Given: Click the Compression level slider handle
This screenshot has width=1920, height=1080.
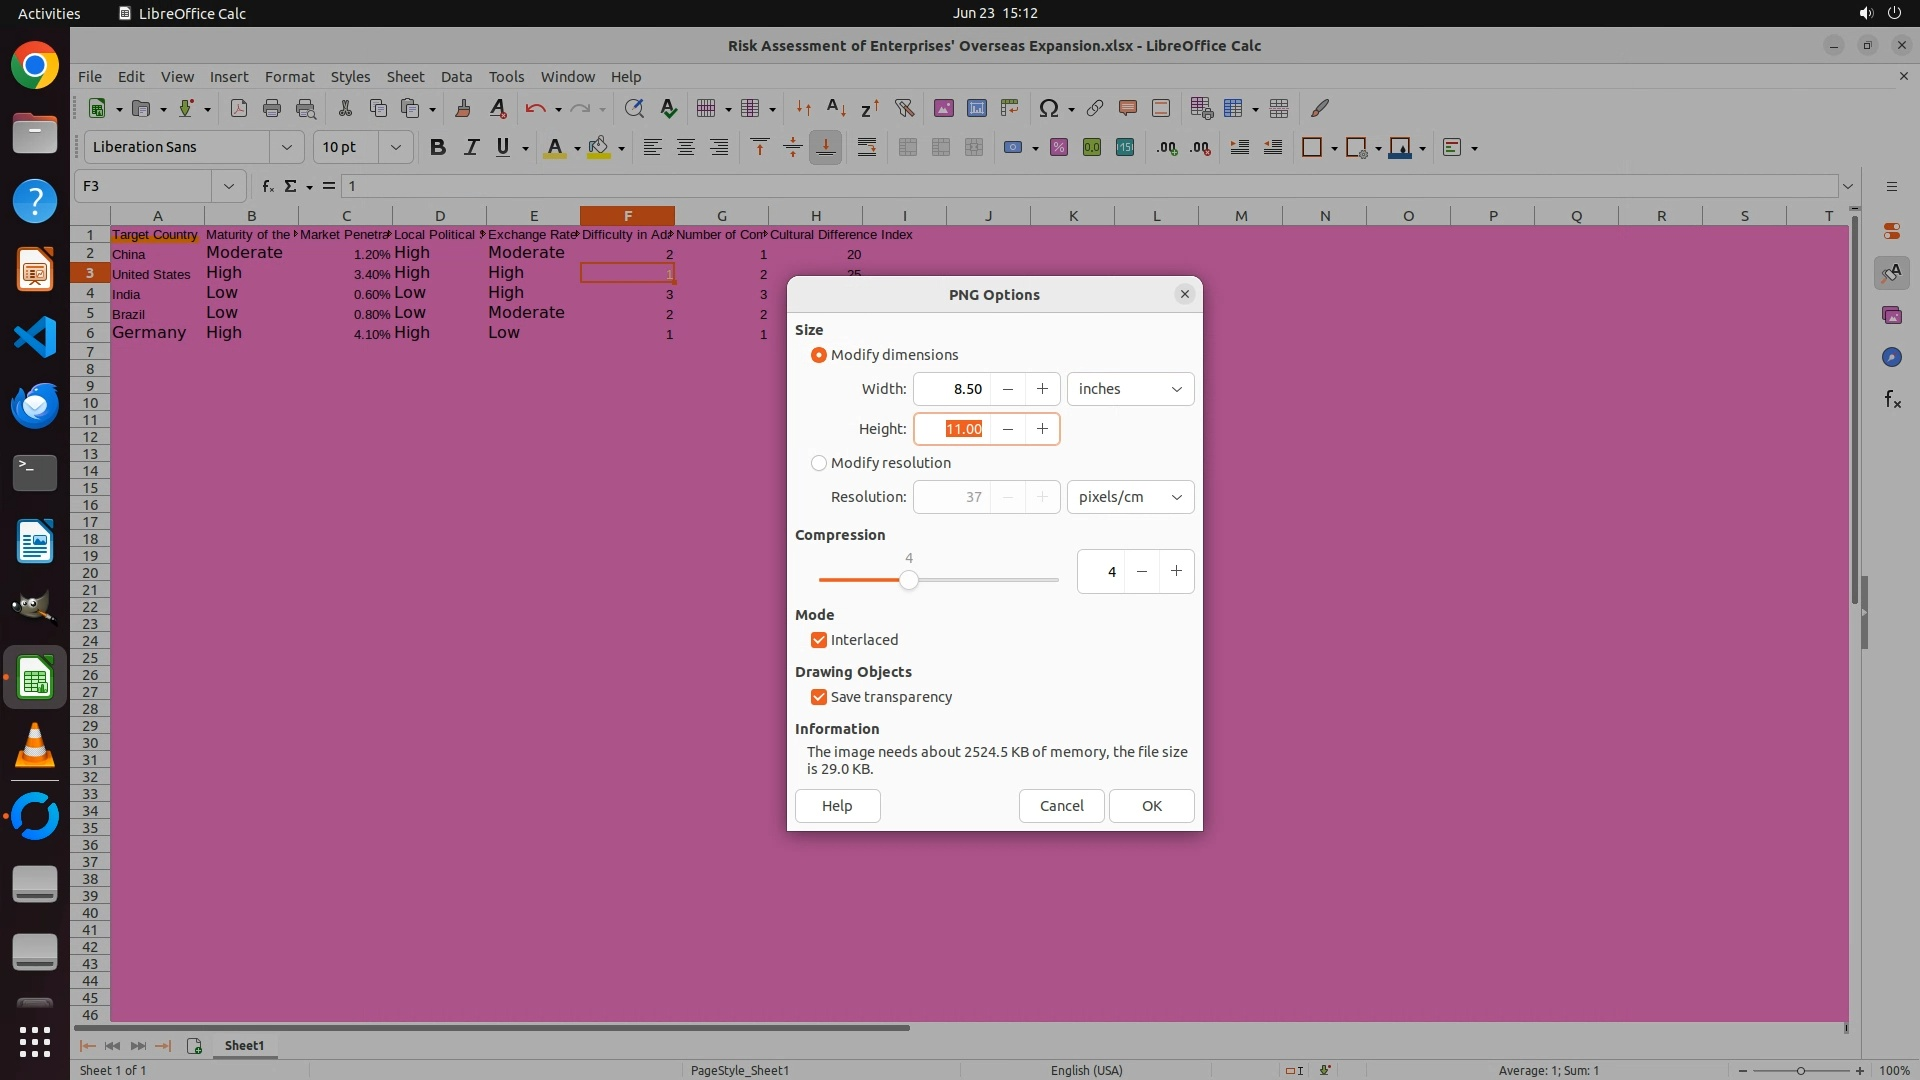Looking at the screenshot, I should click(908, 580).
